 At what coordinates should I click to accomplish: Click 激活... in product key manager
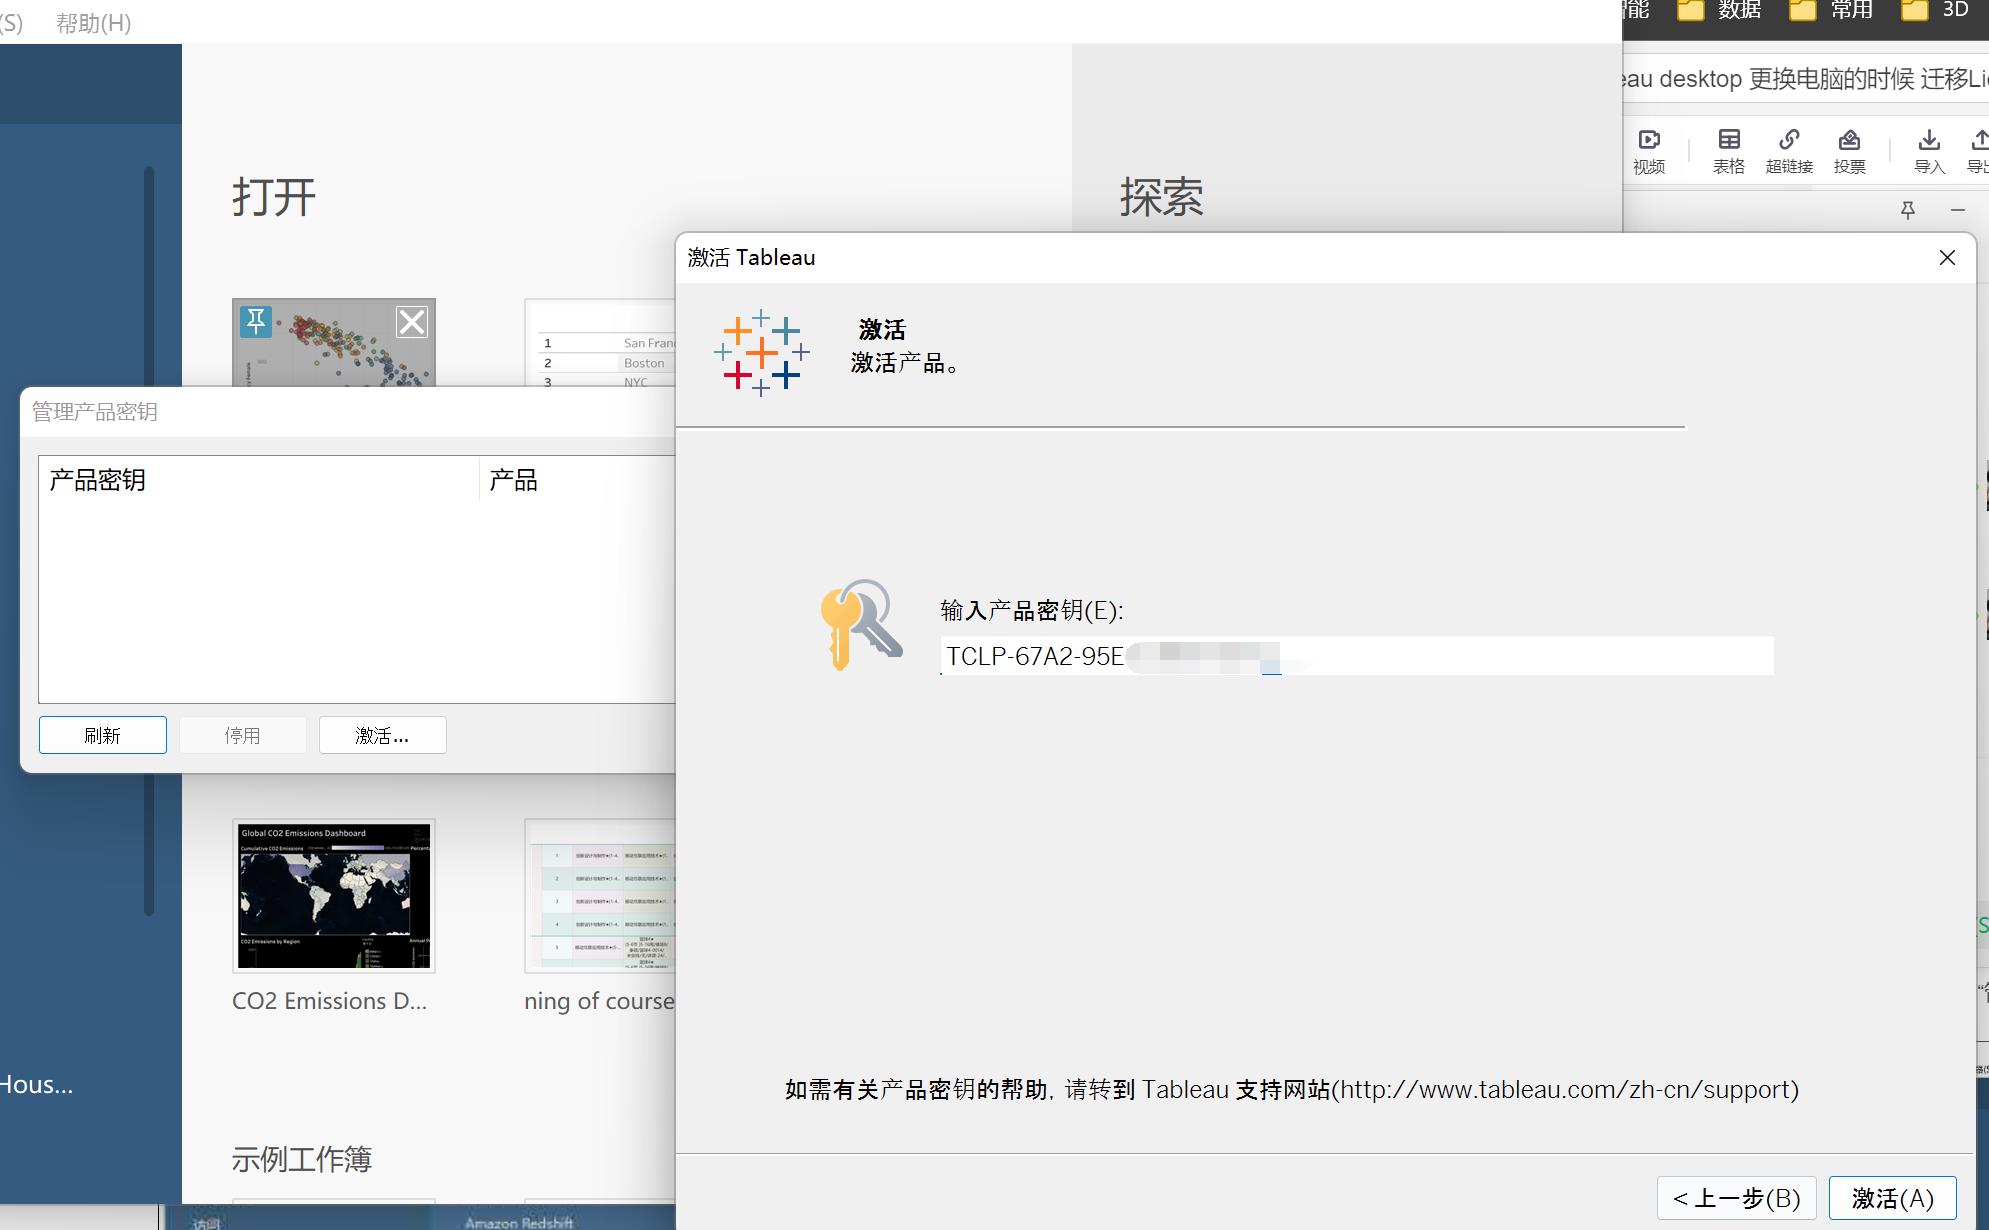[x=382, y=735]
